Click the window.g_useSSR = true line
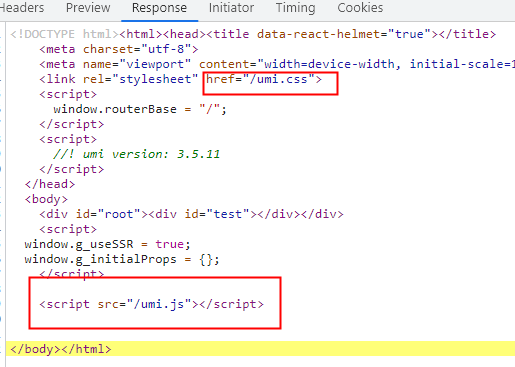 pos(107,244)
